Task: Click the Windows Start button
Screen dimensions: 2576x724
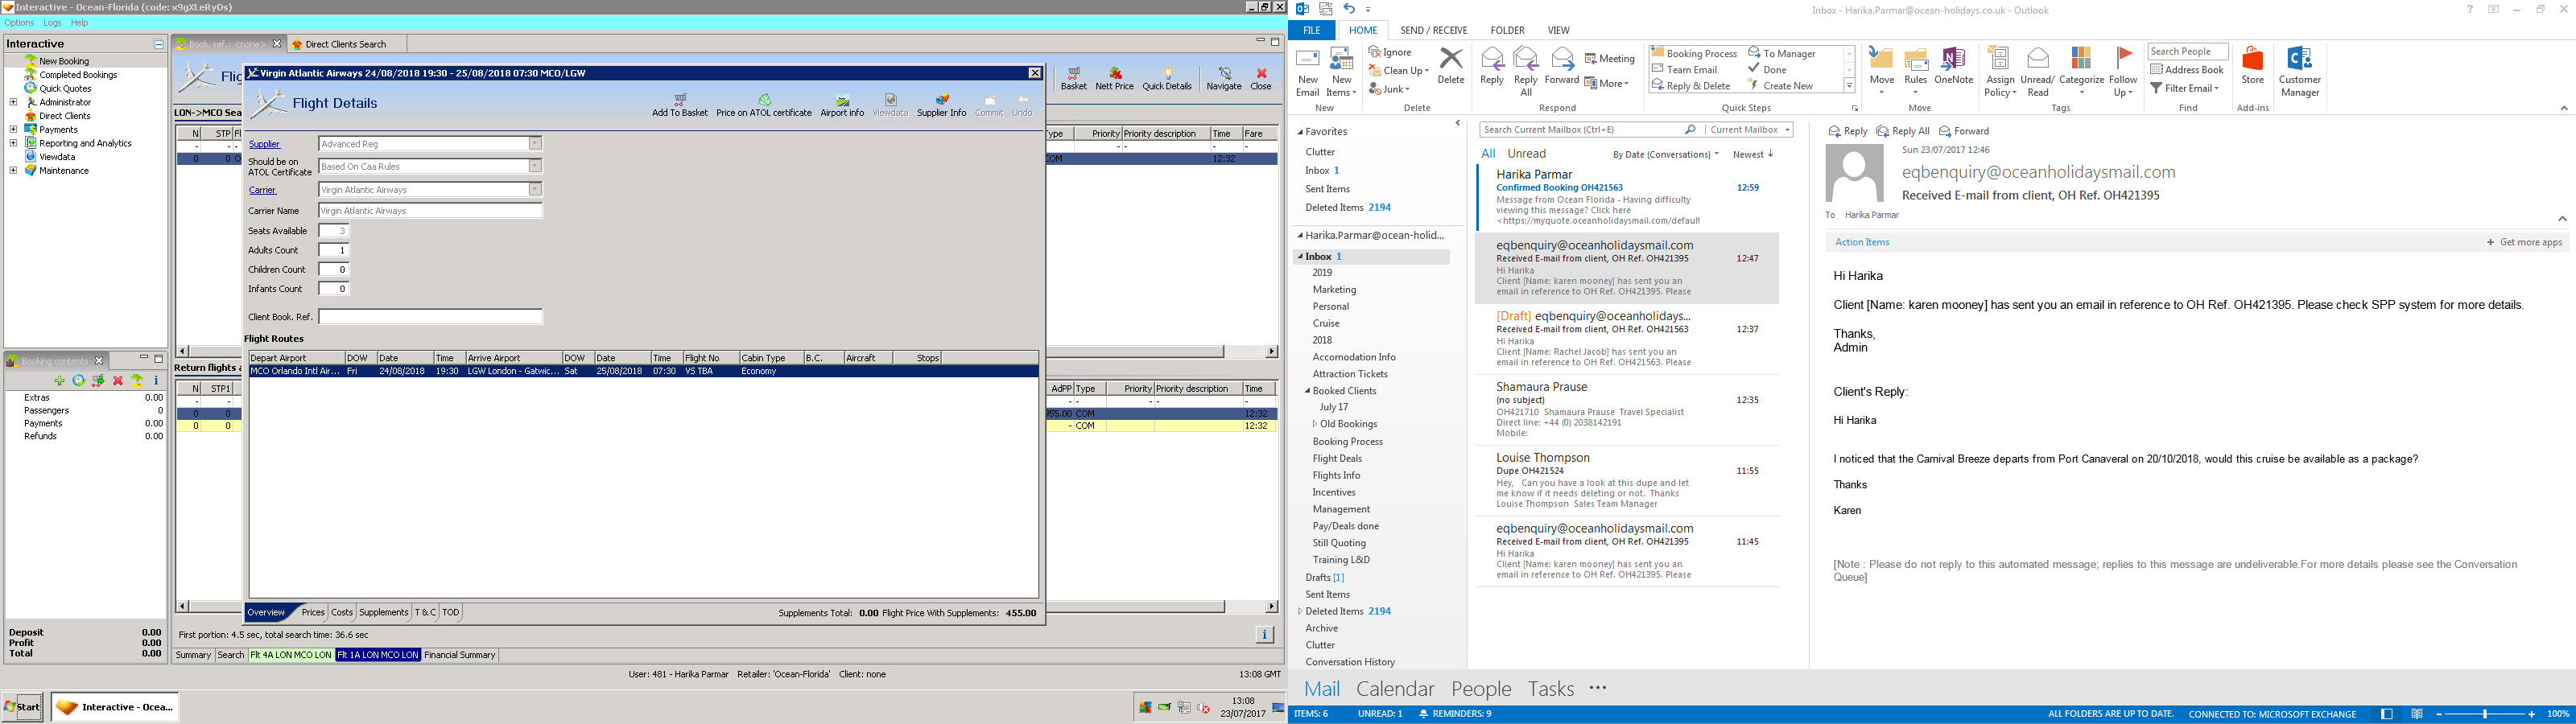Action: (22, 707)
